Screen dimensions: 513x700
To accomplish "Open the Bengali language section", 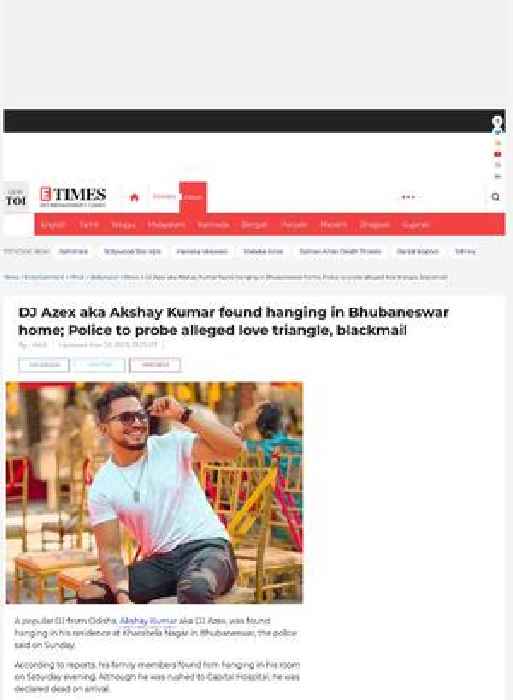I will pyautogui.click(x=254, y=225).
